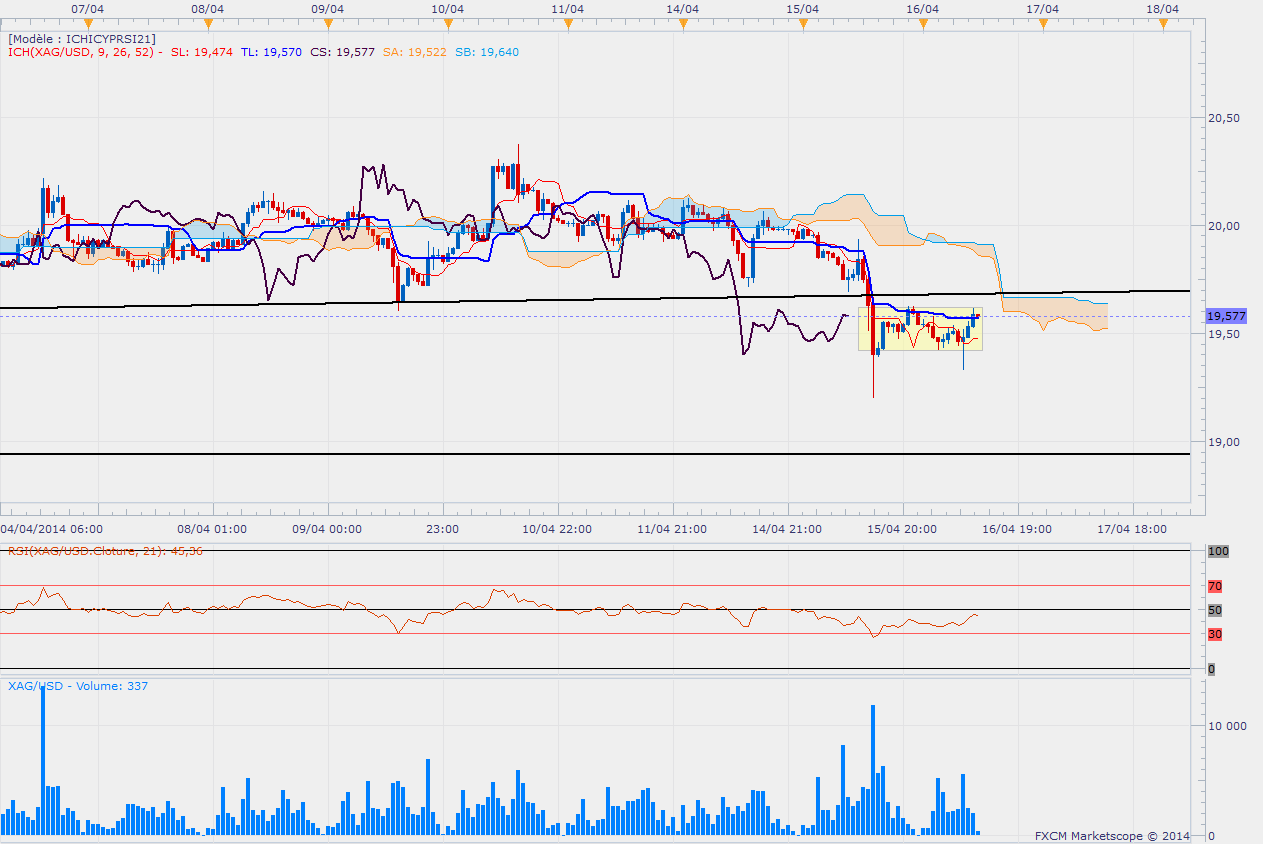The image size is (1263, 844).
Task: Select the 10/04 orange triangle marker
Action: [x=447, y=22]
